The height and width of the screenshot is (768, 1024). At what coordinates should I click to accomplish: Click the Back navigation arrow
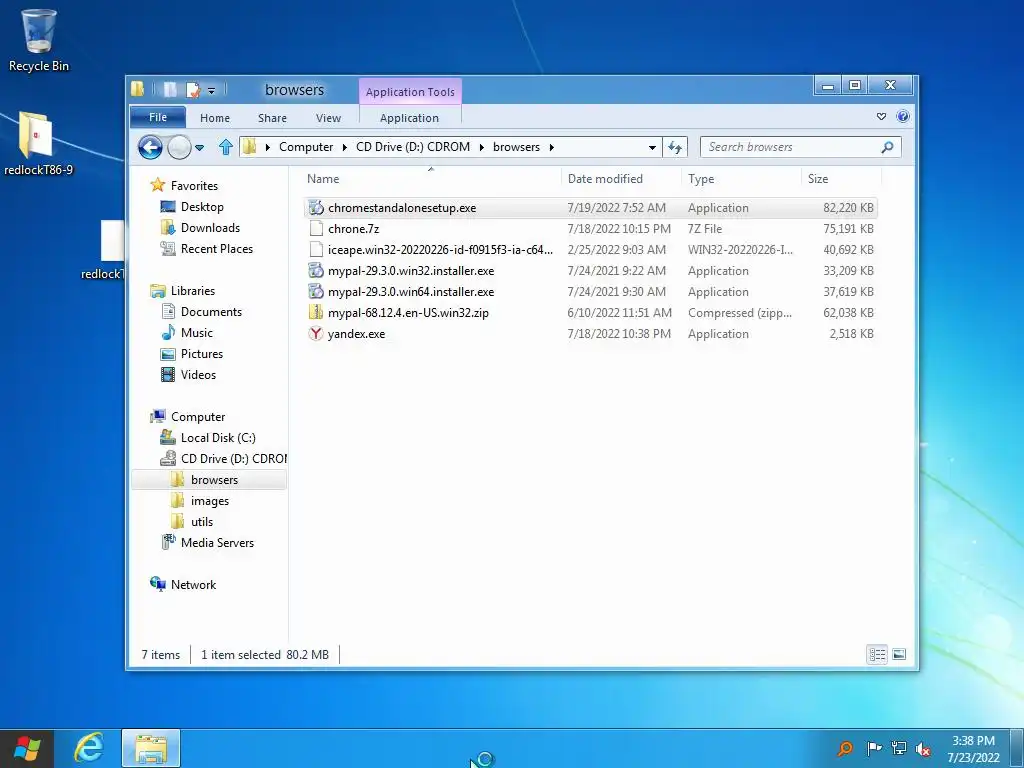[x=150, y=148]
